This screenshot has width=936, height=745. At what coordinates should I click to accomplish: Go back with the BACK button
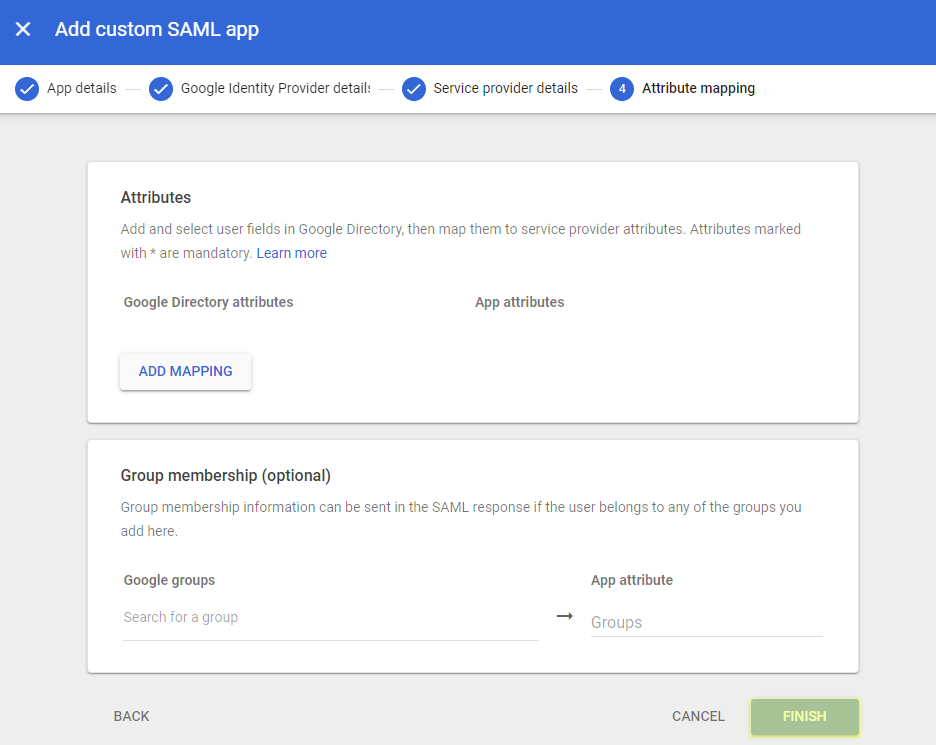tap(132, 716)
